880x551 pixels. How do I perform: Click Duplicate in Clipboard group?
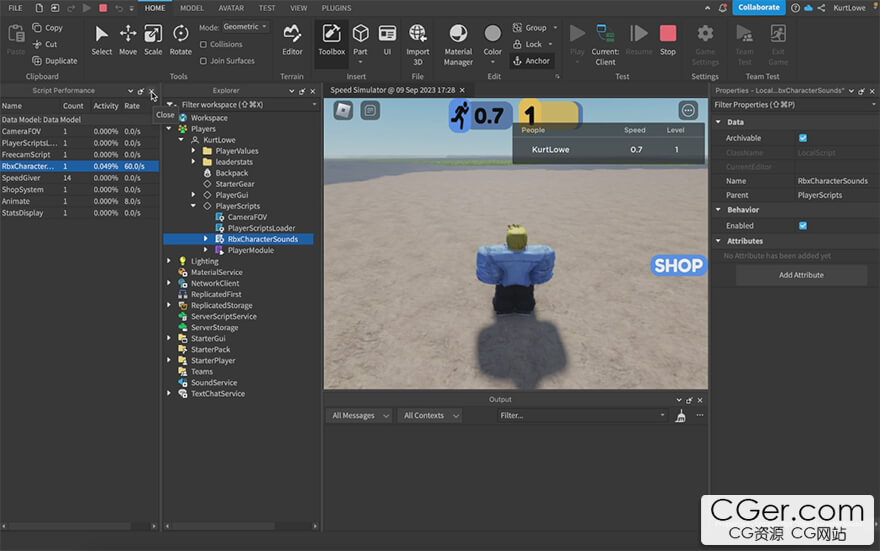point(55,61)
